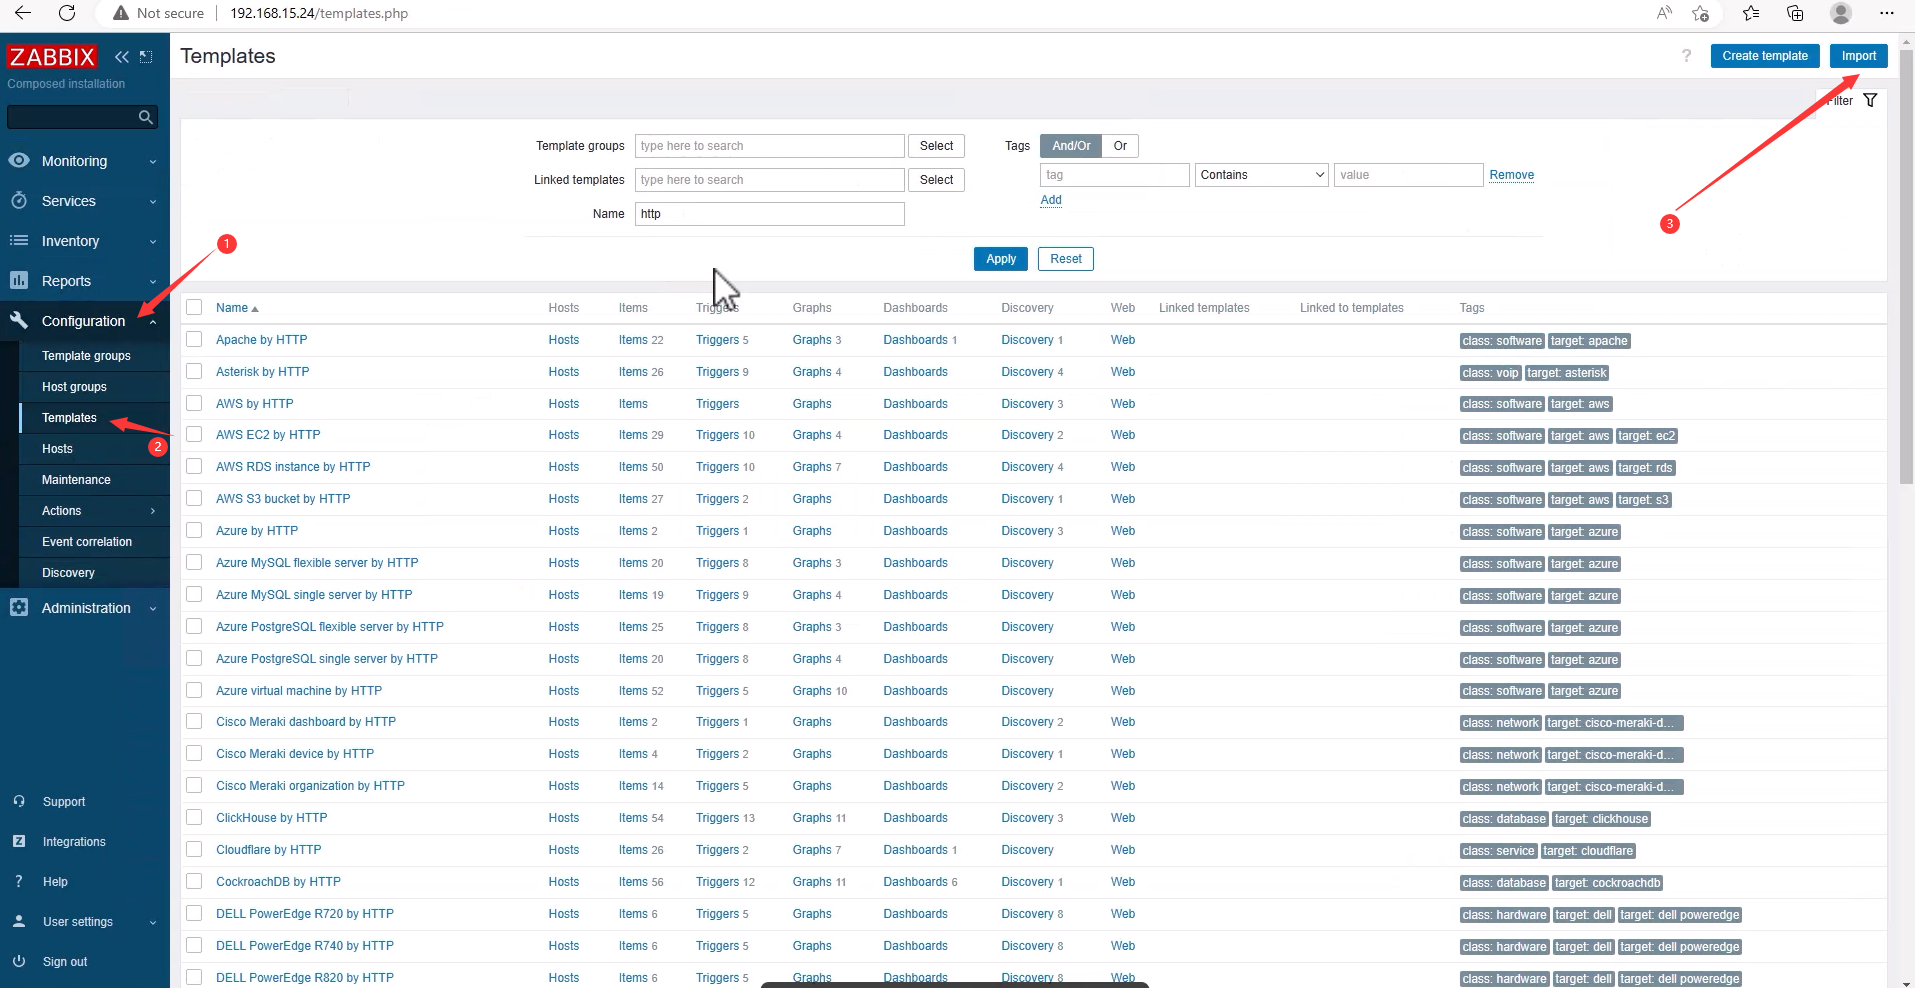
Task: Tick the select-all checkbox in table header
Action: [x=194, y=308]
